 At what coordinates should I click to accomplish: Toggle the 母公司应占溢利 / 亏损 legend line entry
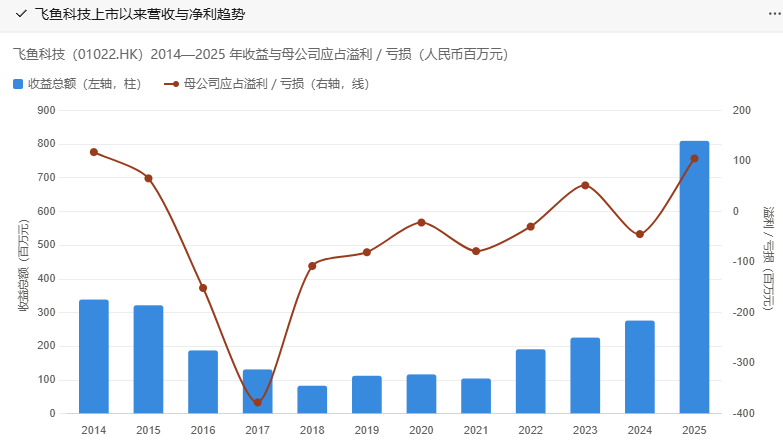(267, 84)
